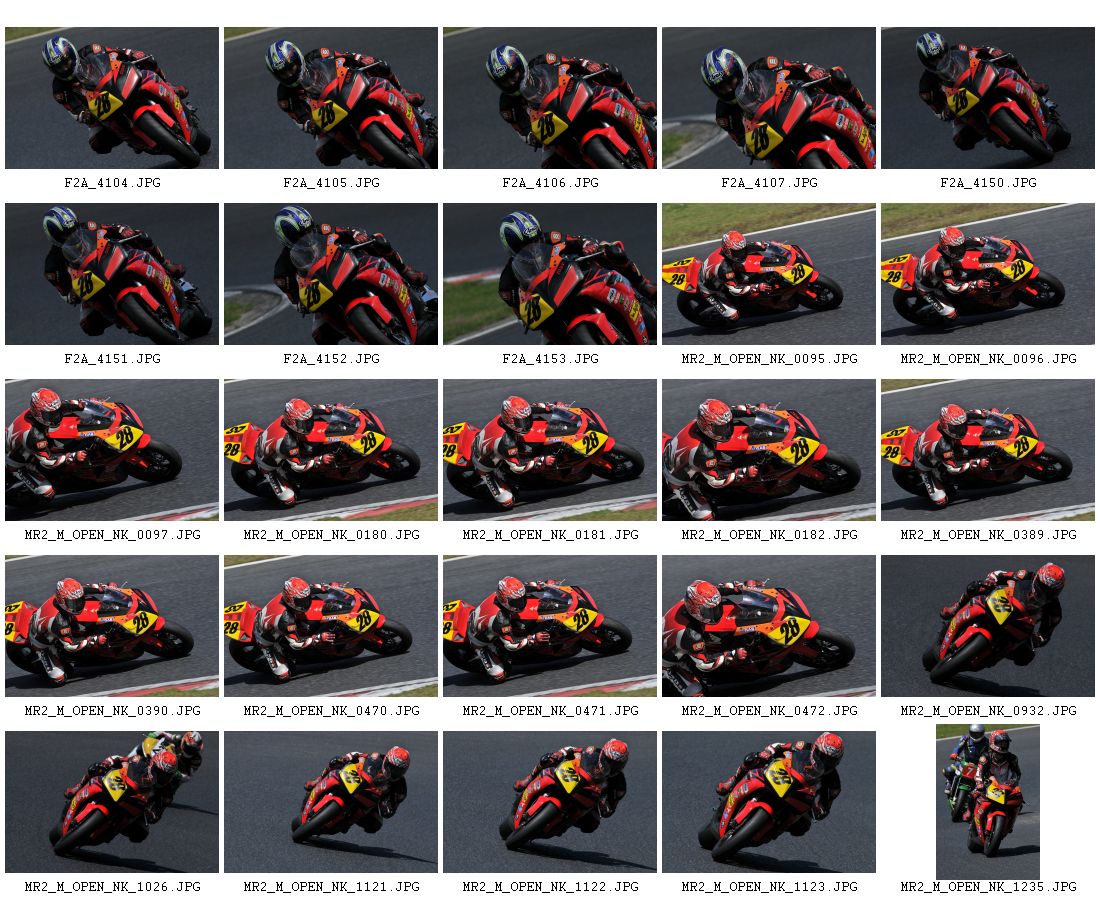This screenshot has height=900, width=1100.
Task: Open photo MR2_M_OPEN_NK_0390.JPG
Action: 112,626
